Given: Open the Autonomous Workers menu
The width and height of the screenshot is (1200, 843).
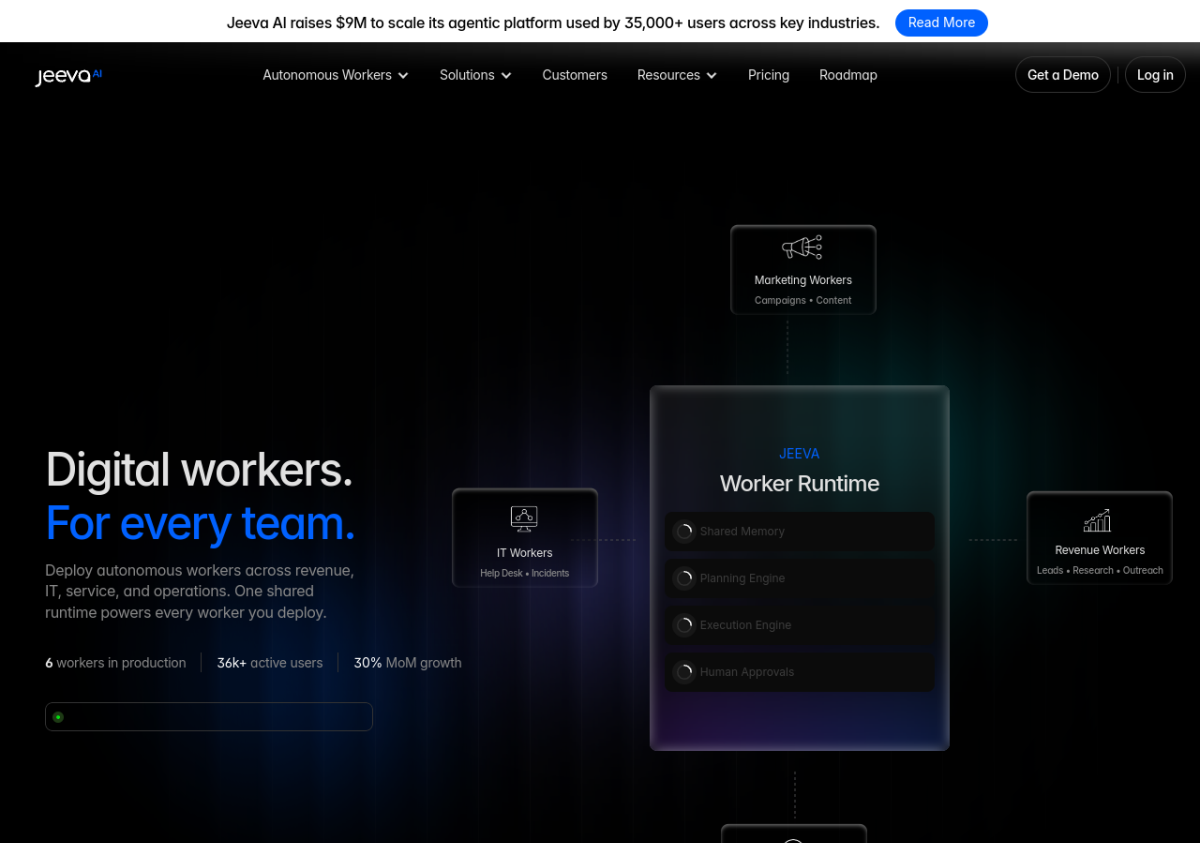Looking at the screenshot, I should click(336, 75).
